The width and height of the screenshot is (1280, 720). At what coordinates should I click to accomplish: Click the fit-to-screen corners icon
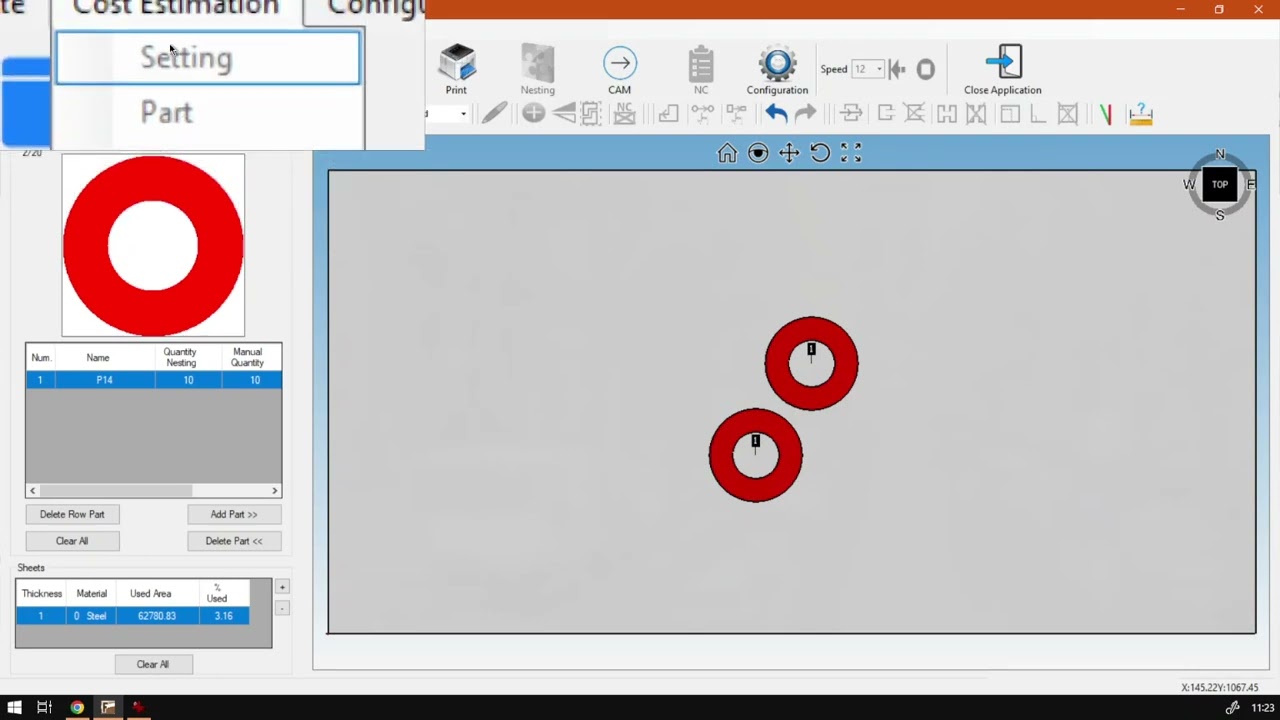[x=851, y=153]
